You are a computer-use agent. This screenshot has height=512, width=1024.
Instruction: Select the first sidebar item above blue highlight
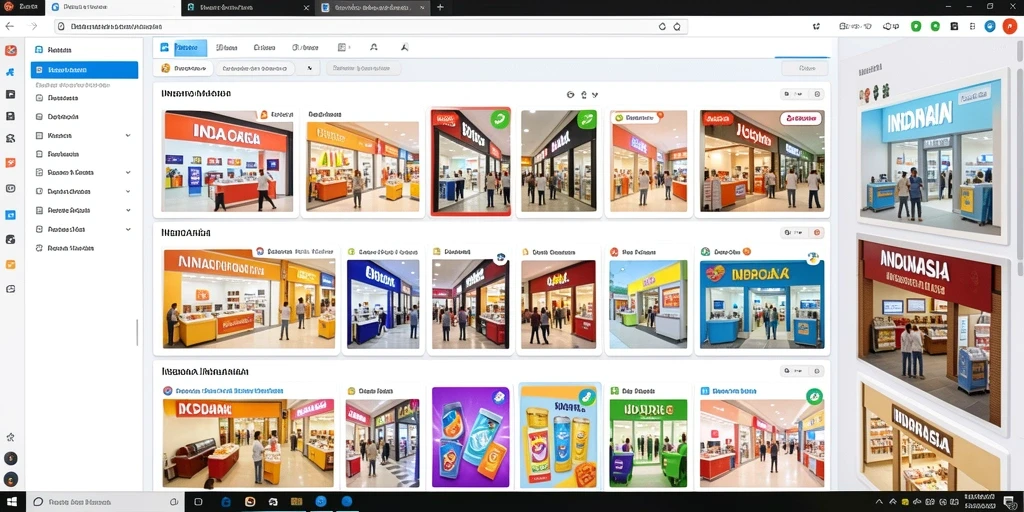click(x=84, y=50)
